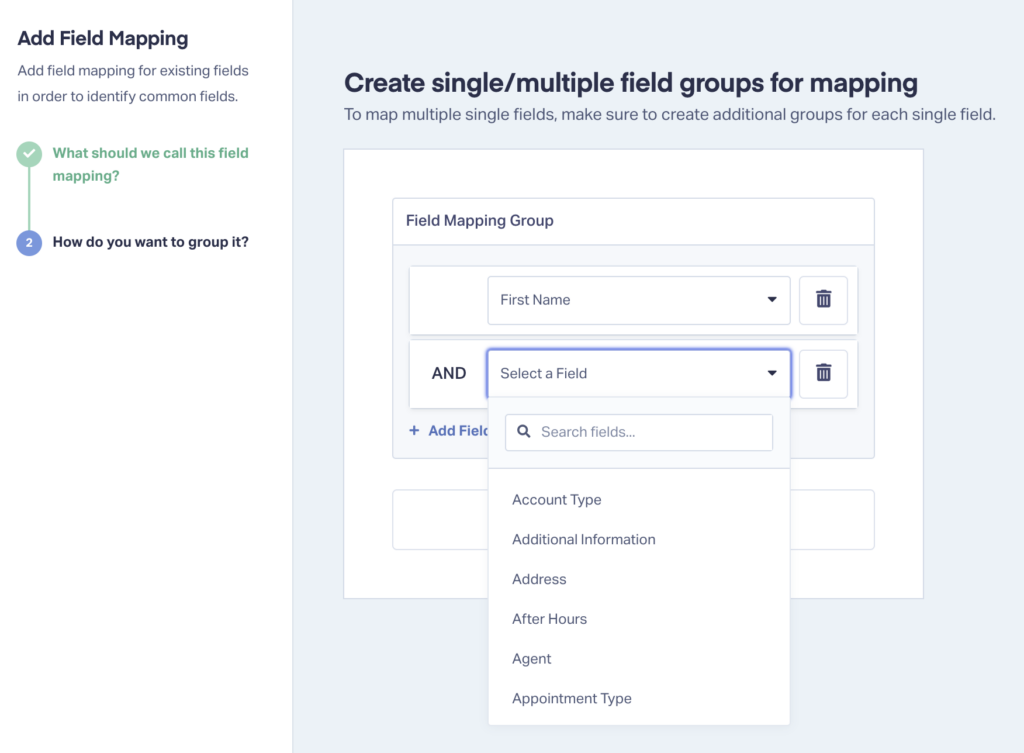Click the magnifying glass in the search bar
This screenshot has height=753, width=1024.
[x=524, y=432]
